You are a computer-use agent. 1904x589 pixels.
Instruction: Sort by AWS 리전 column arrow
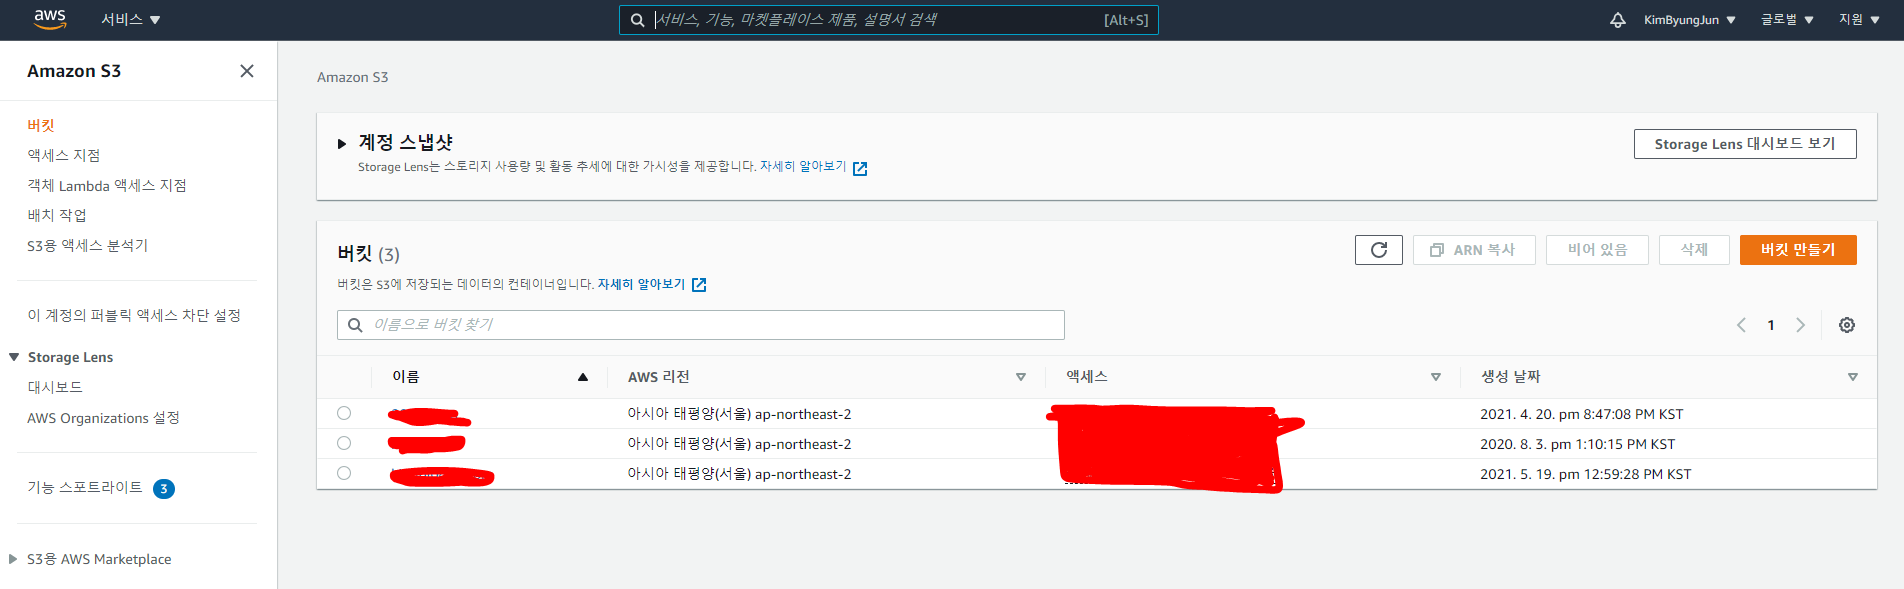(1021, 377)
